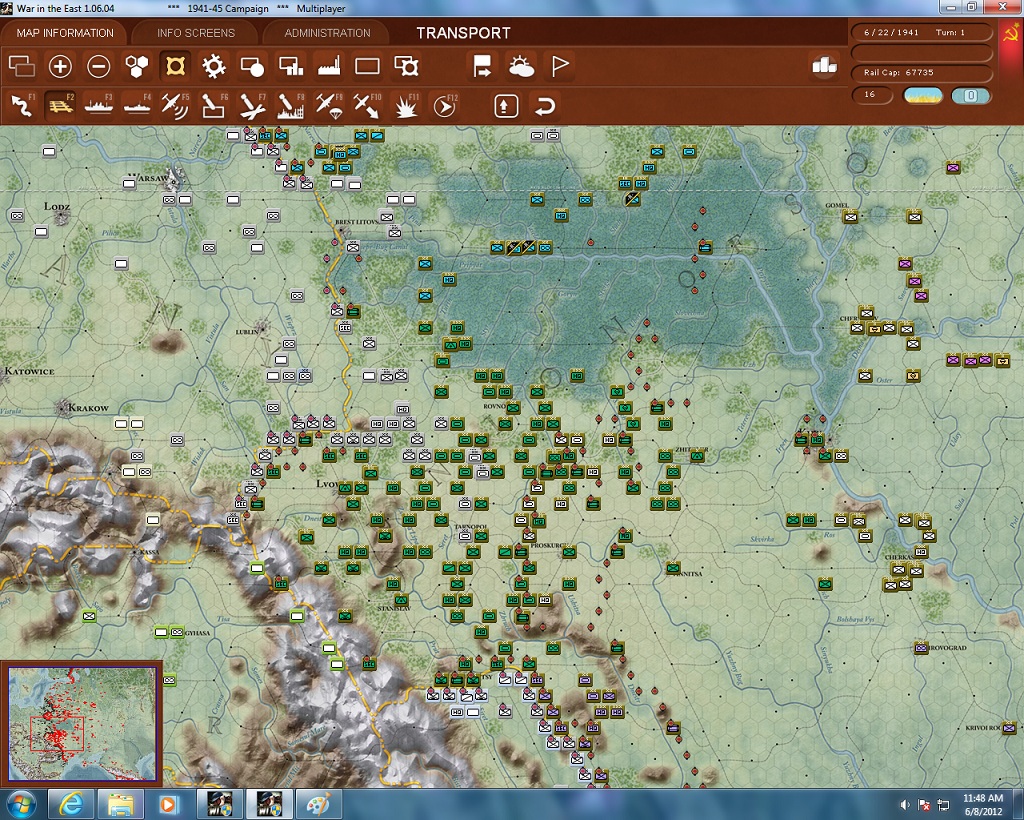Click the blue '0' indicator pill
The height and width of the screenshot is (820, 1024).
point(970,95)
